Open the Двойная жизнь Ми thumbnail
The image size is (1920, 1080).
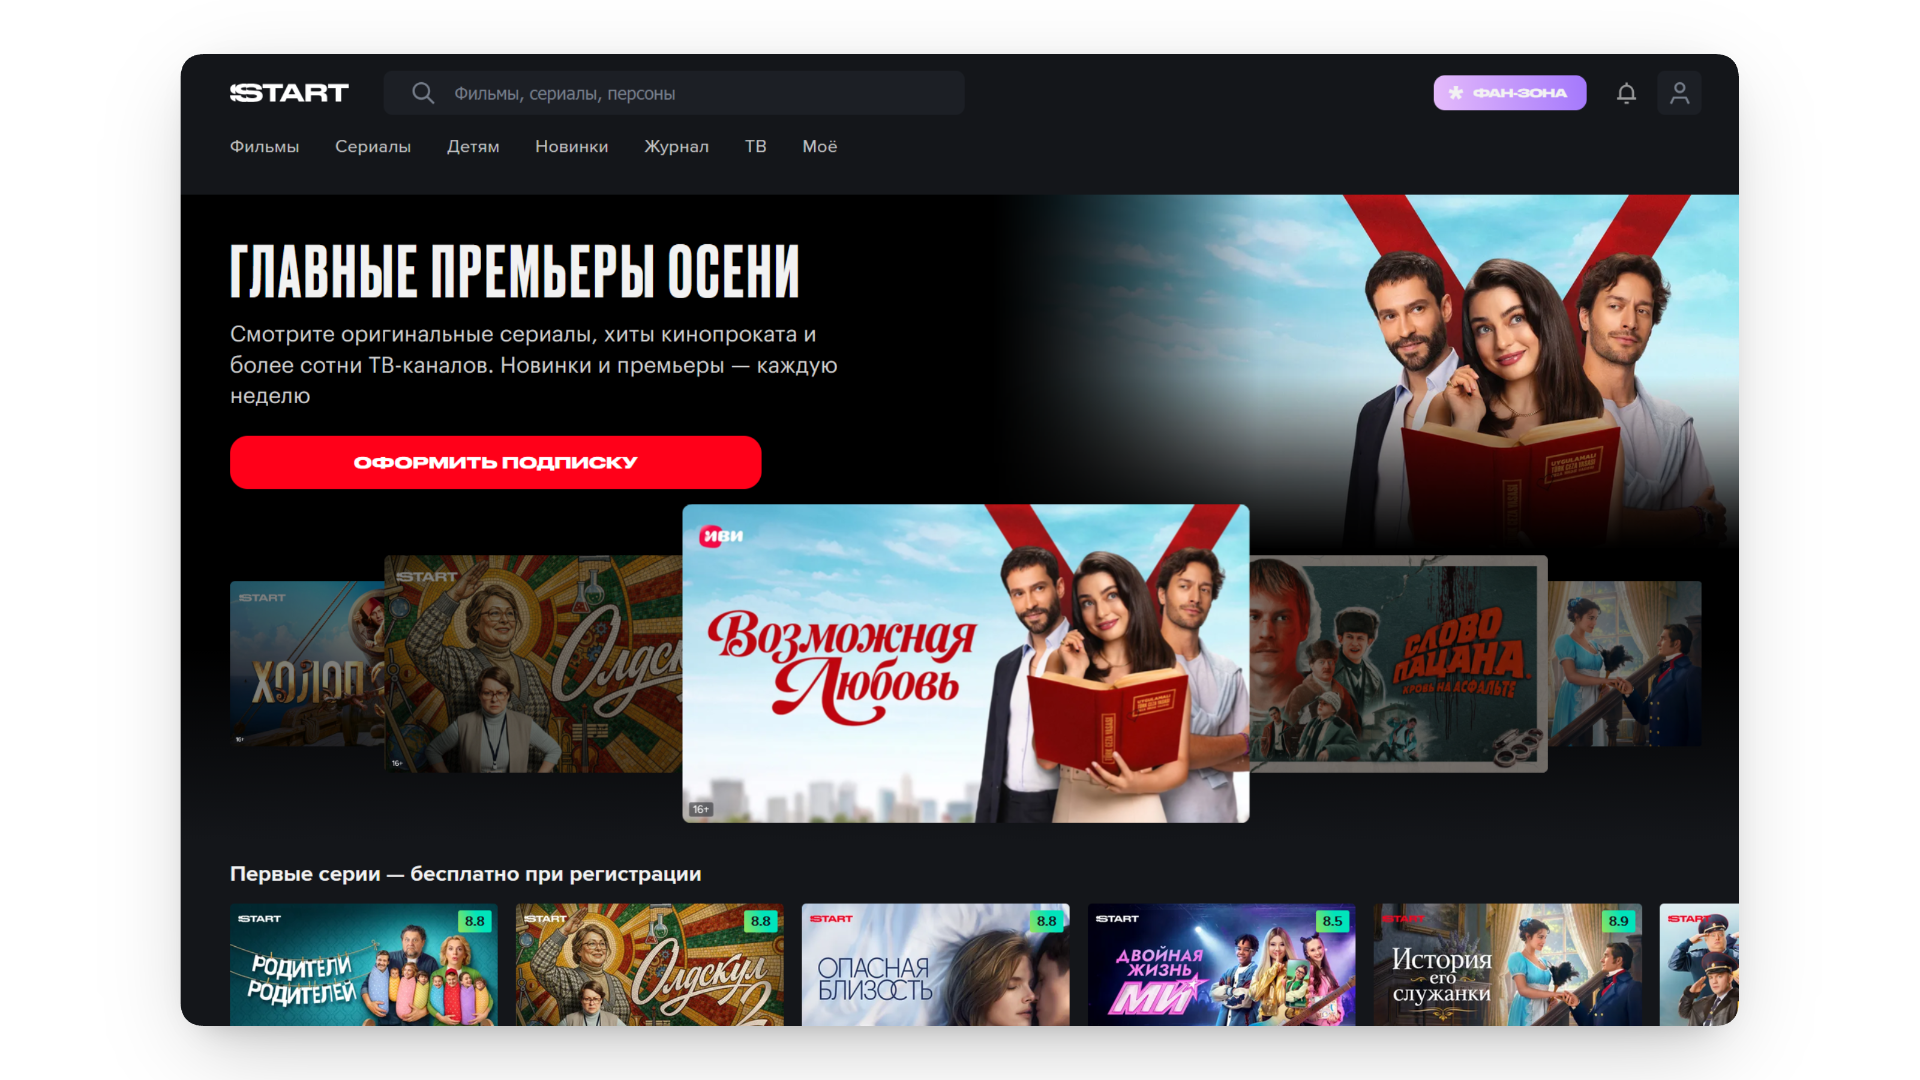1221,964
